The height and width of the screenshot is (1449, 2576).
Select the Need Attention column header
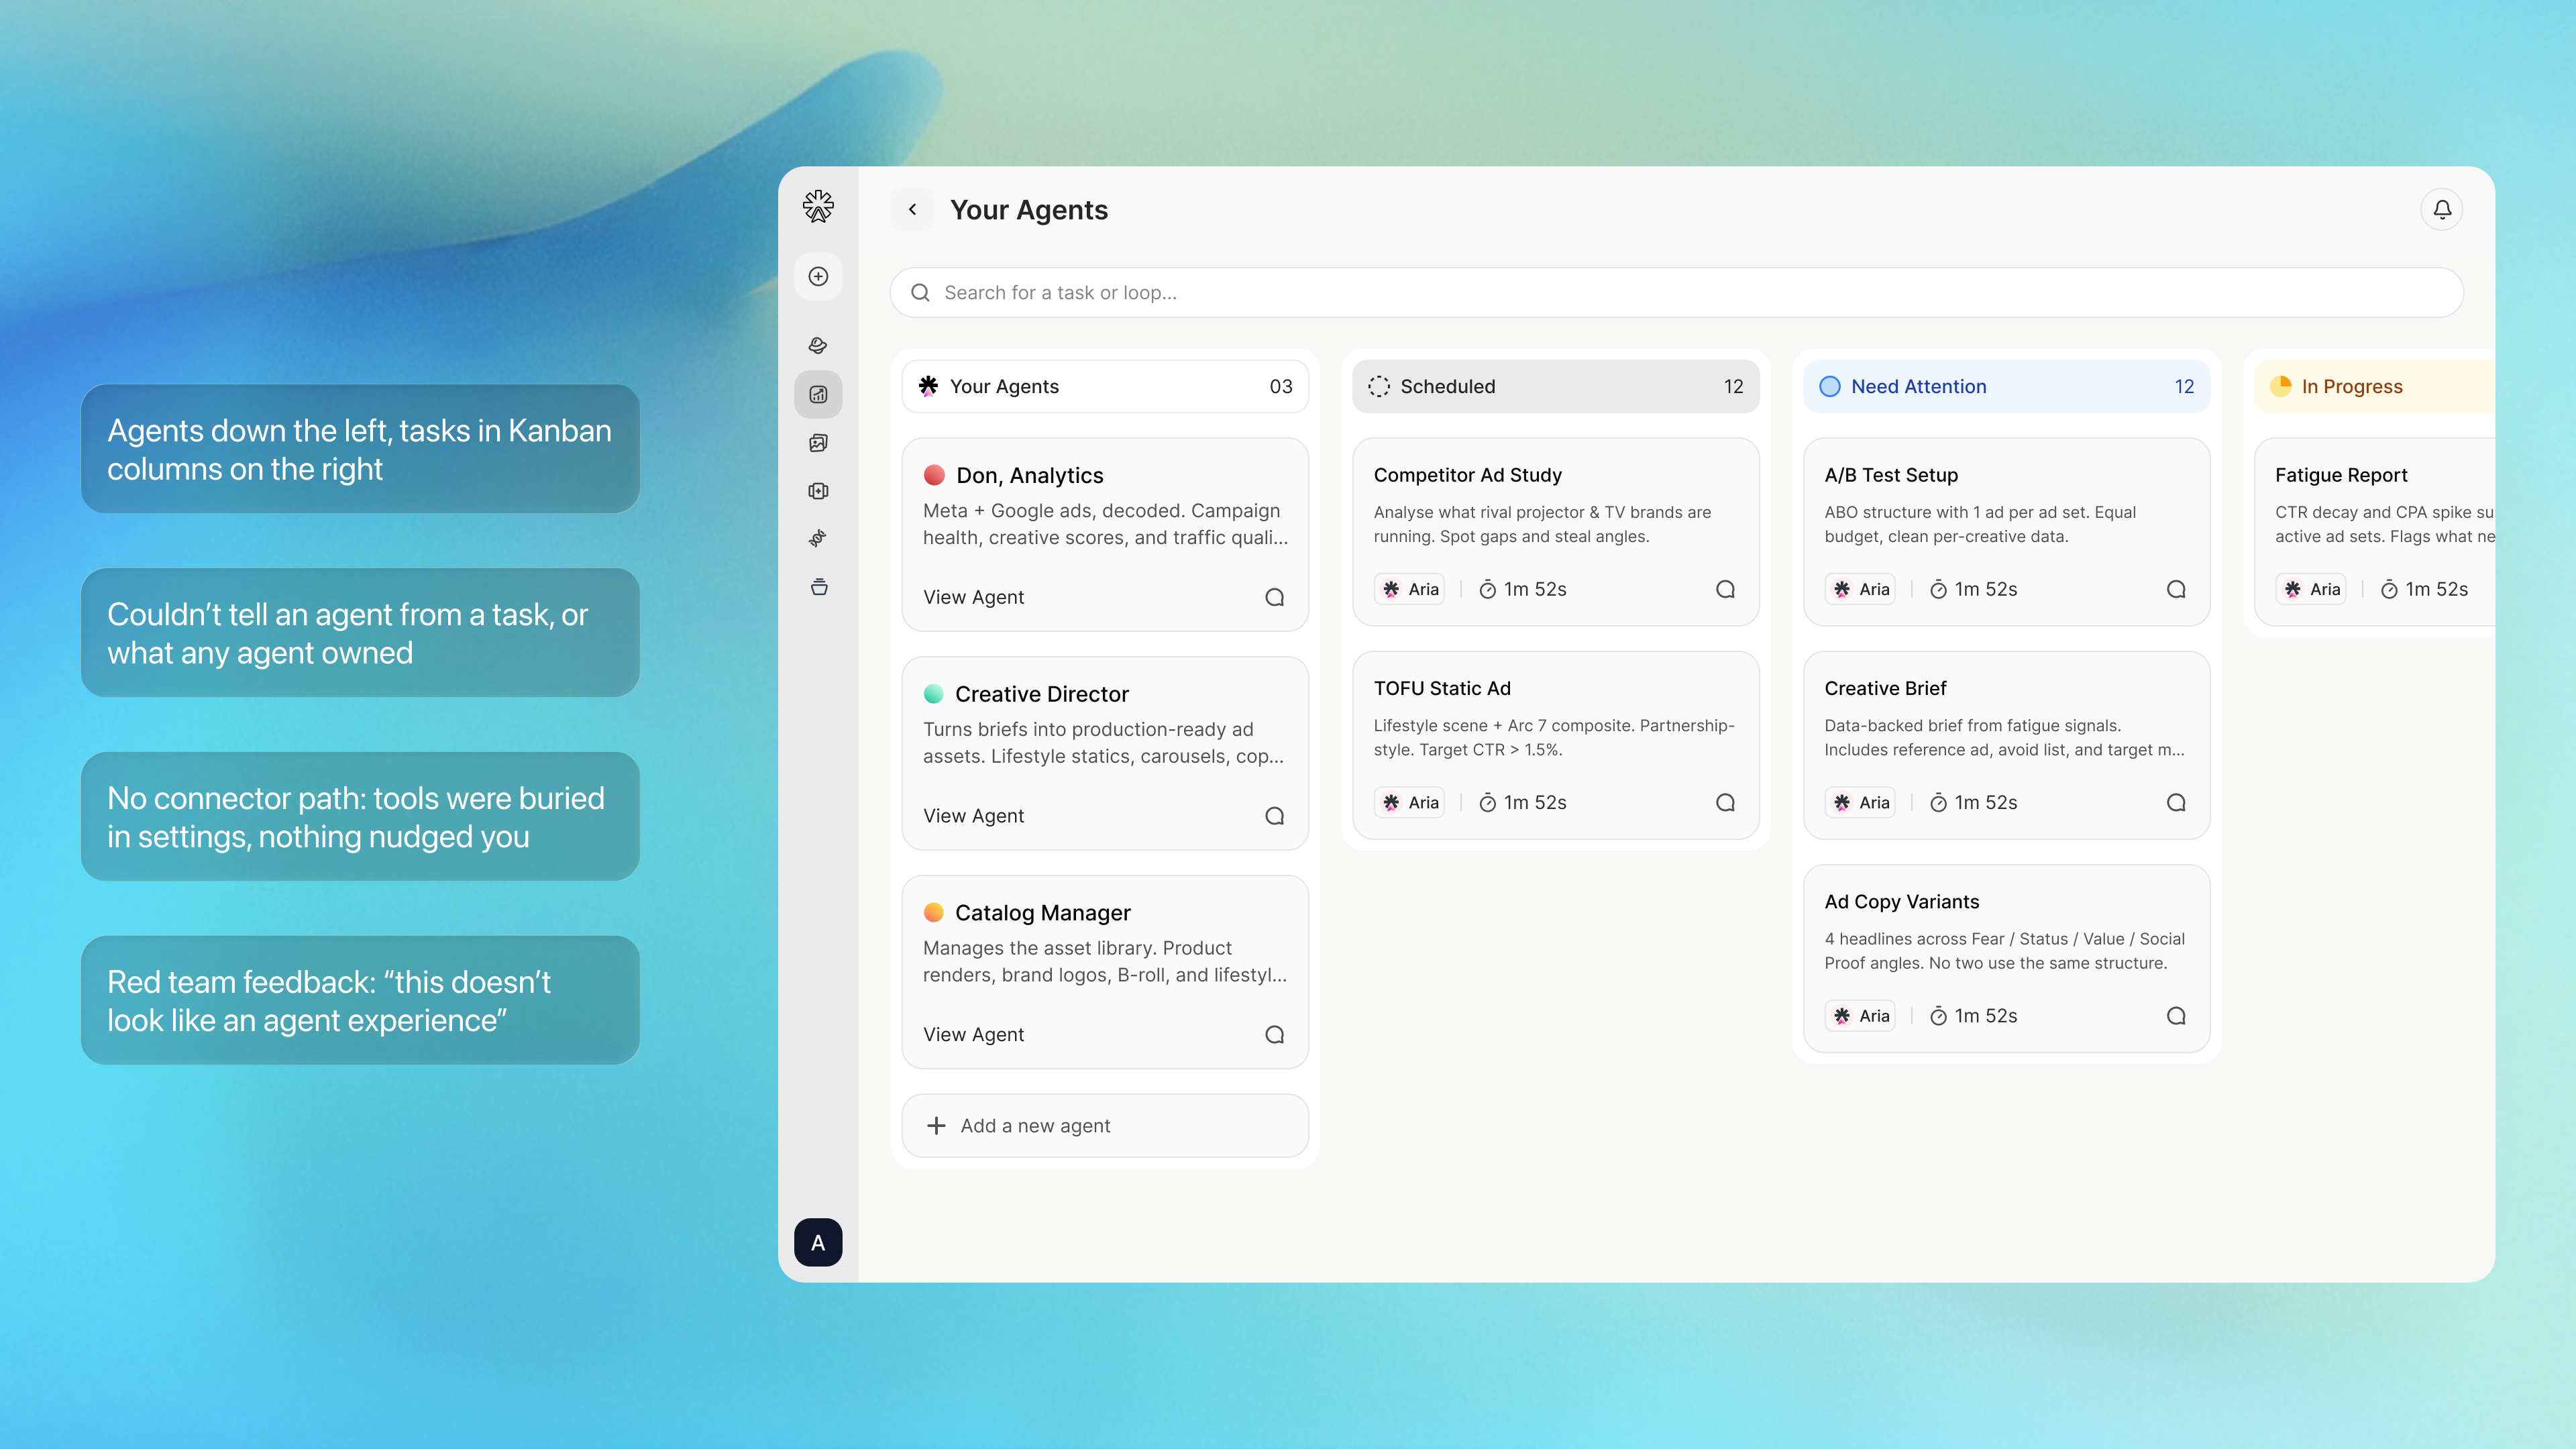coord(2007,386)
